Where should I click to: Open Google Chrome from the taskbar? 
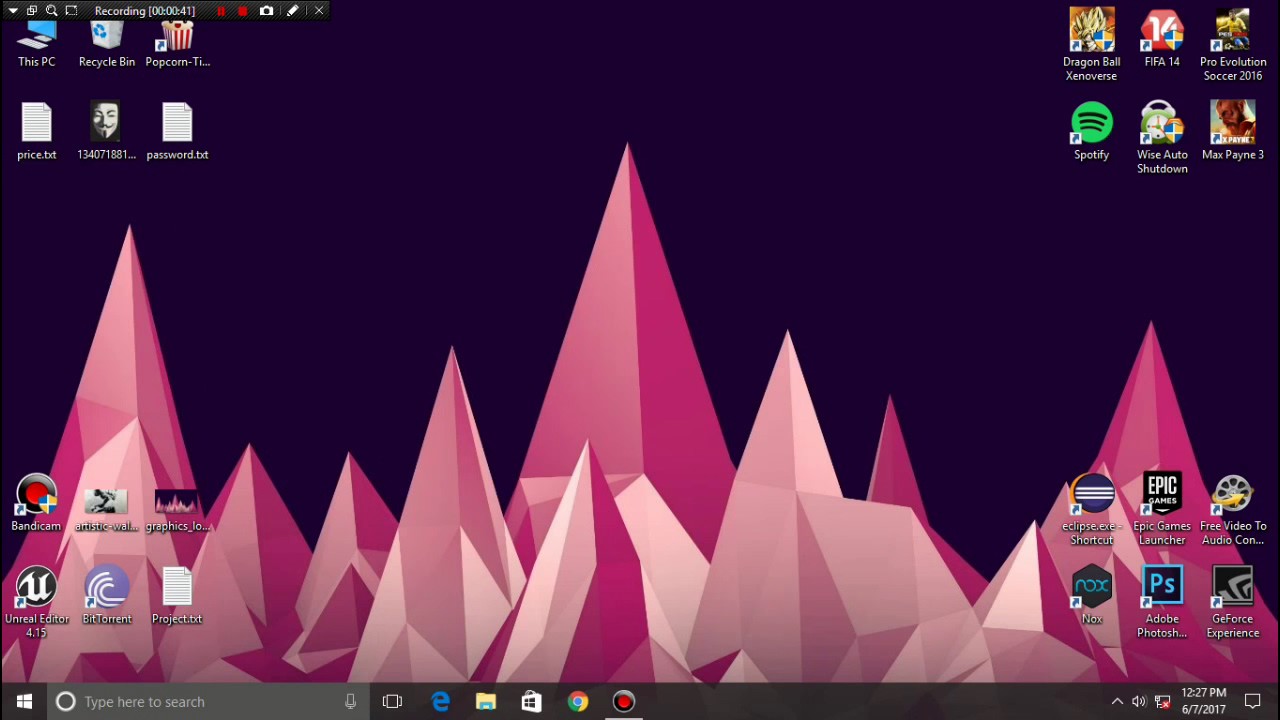[578, 702]
